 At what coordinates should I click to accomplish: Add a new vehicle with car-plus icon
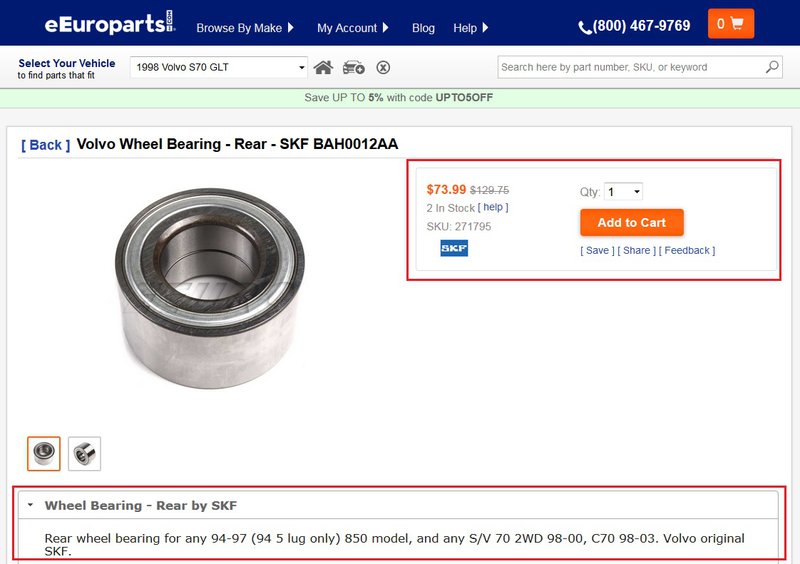tap(354, 67)
